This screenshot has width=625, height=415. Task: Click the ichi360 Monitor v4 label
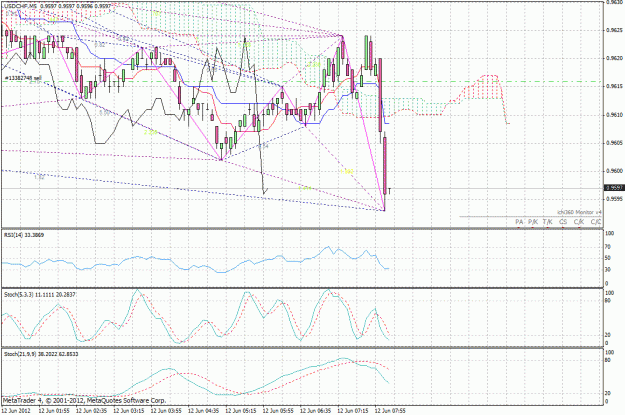[x=579, y=212]
